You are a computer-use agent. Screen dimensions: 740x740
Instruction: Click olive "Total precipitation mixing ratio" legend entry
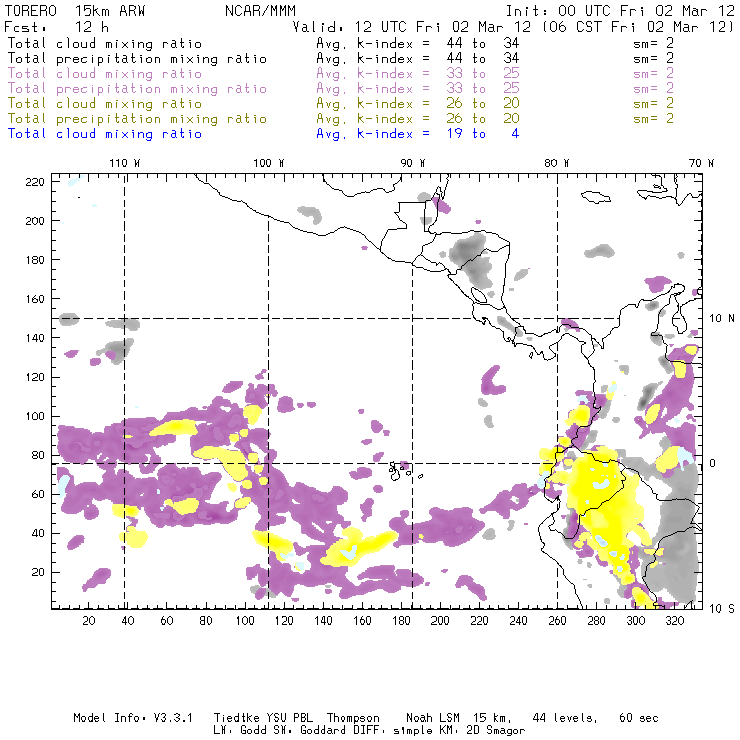tap(137, 119)
